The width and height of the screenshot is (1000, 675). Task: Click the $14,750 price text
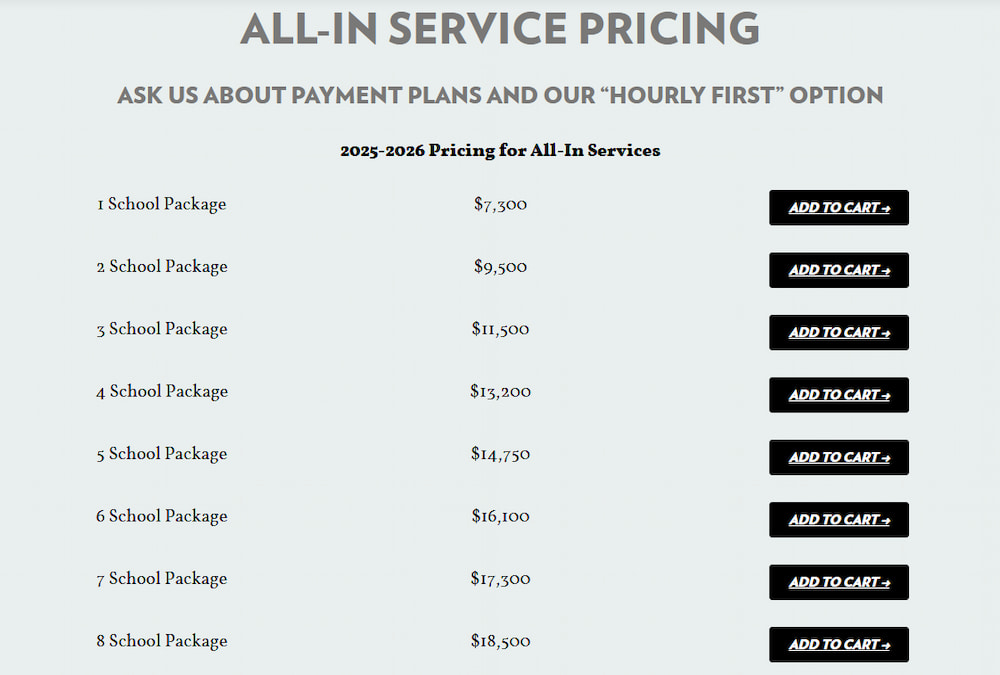pos(502,454)
